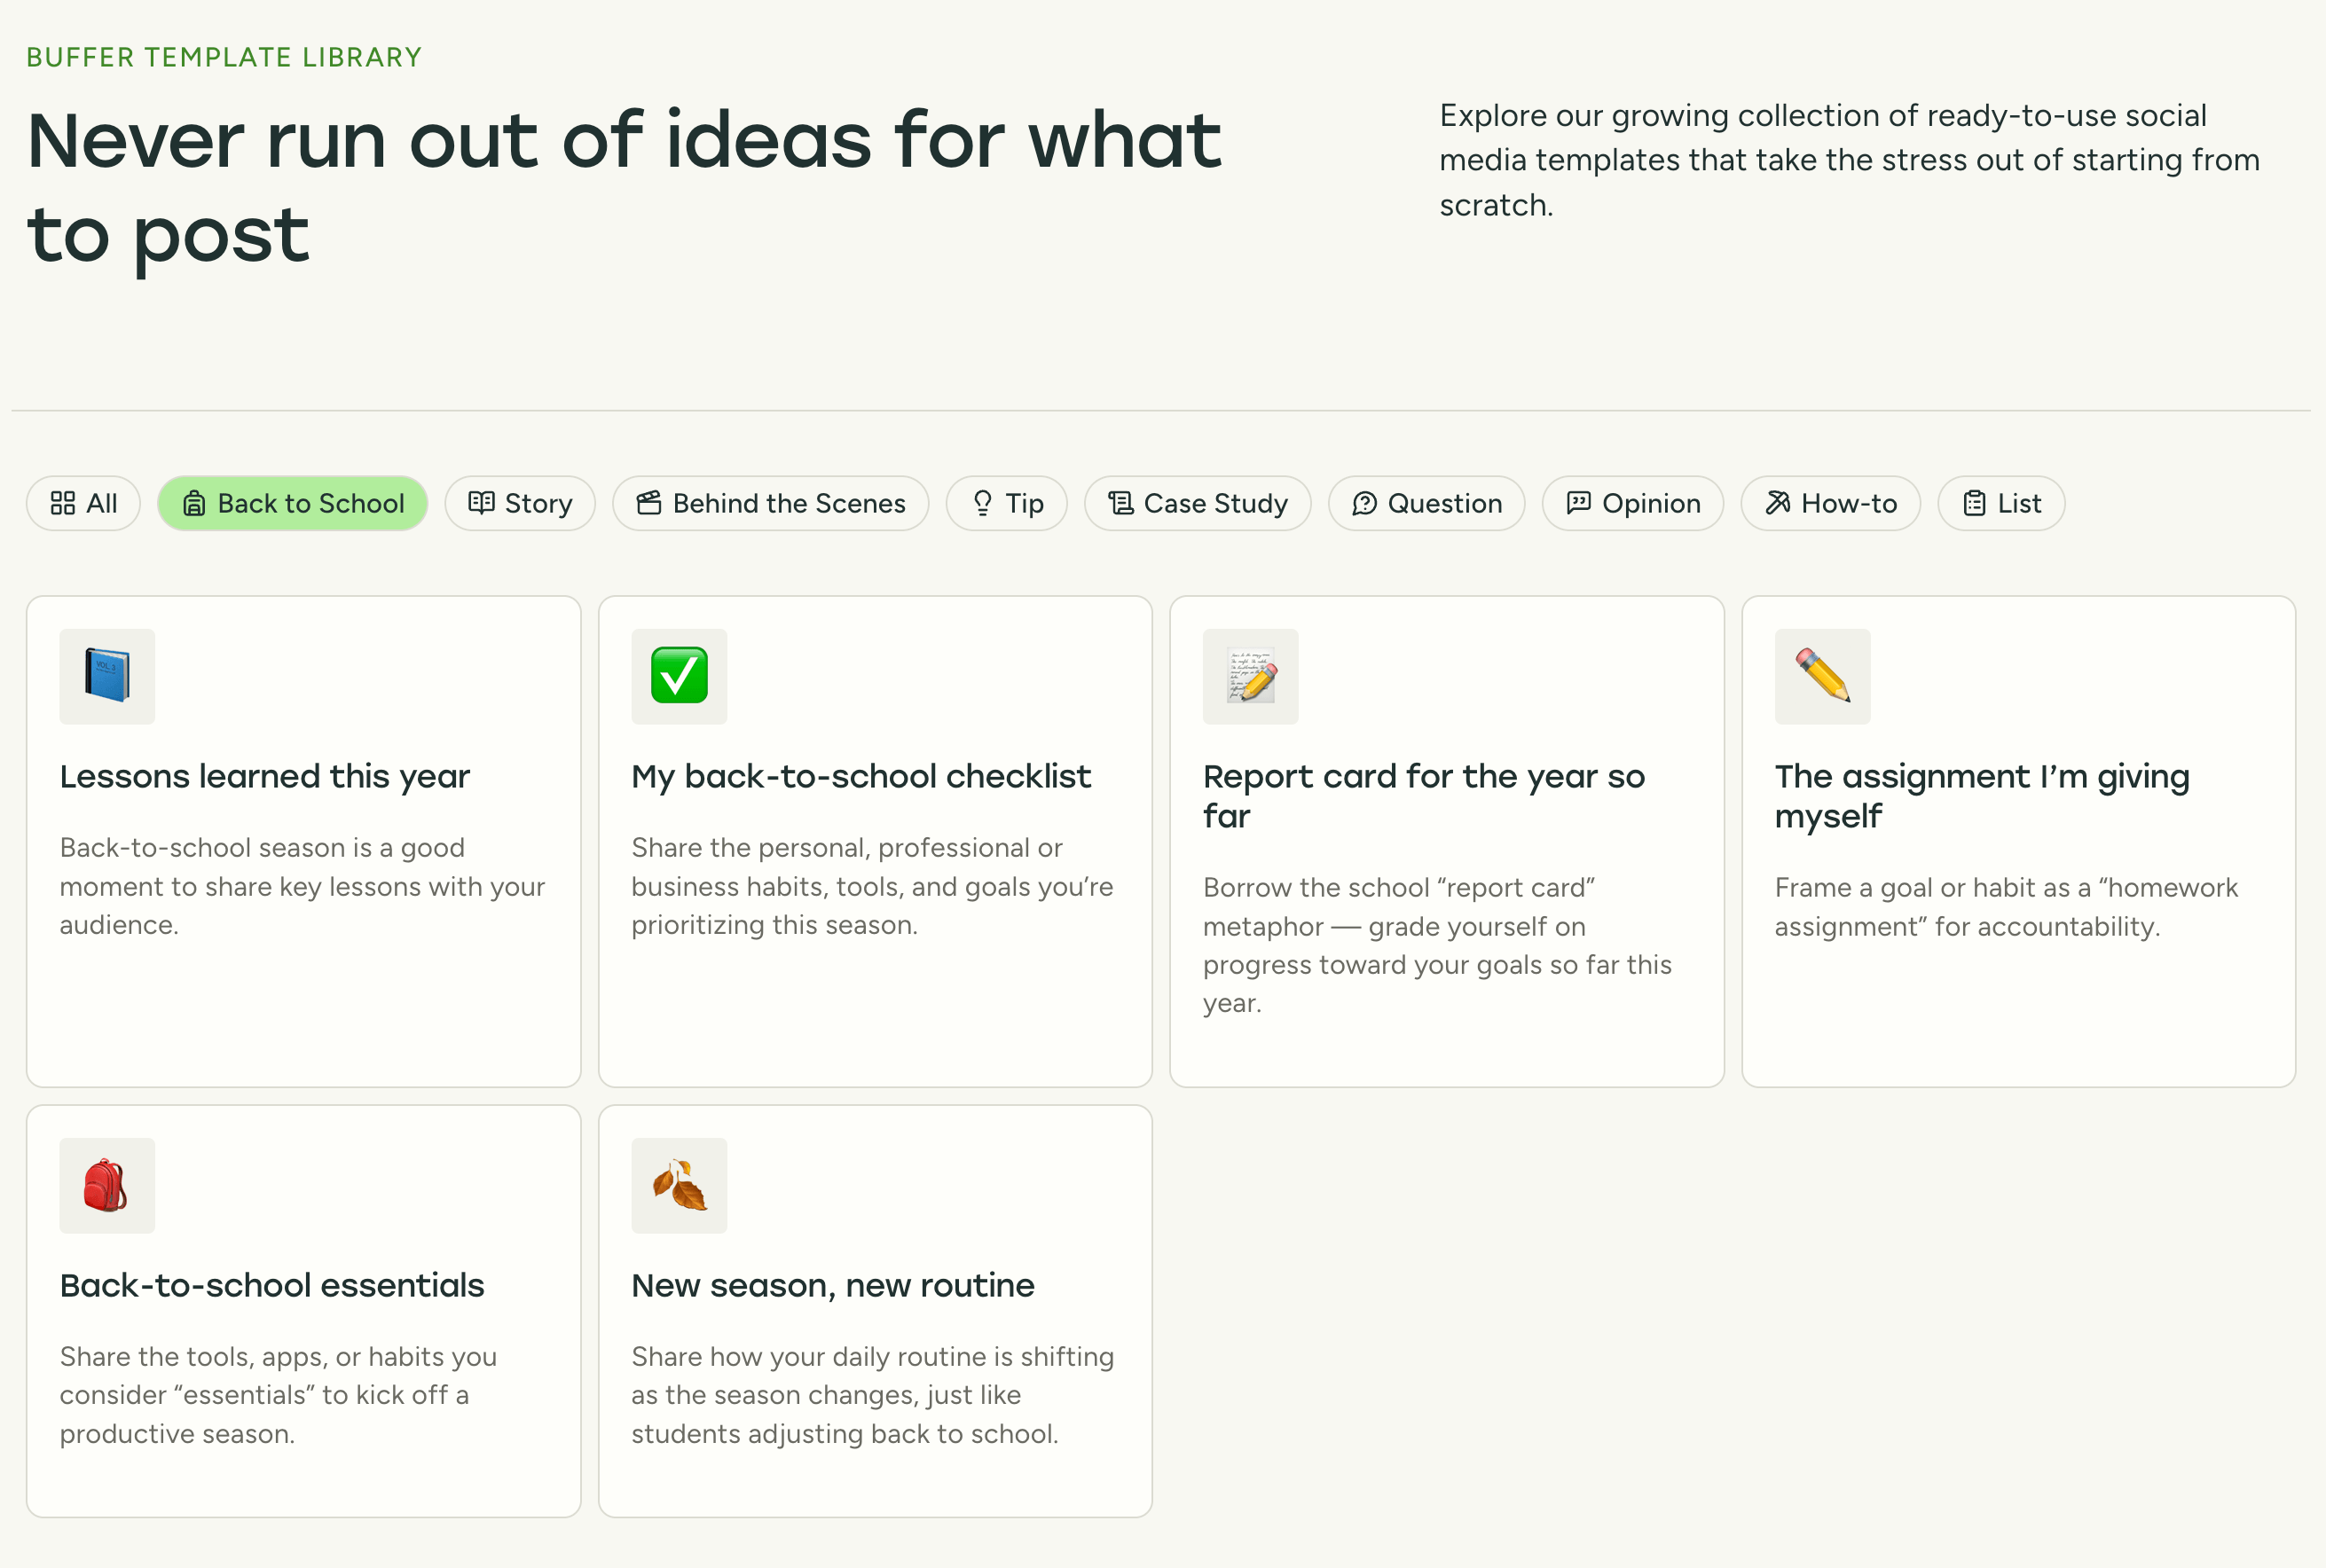The width and height of the screenshot is (2326, 1568).
Task: Click the green checkmark icon on checklist card
Action: pyautogui.click(x=678, y=676)
